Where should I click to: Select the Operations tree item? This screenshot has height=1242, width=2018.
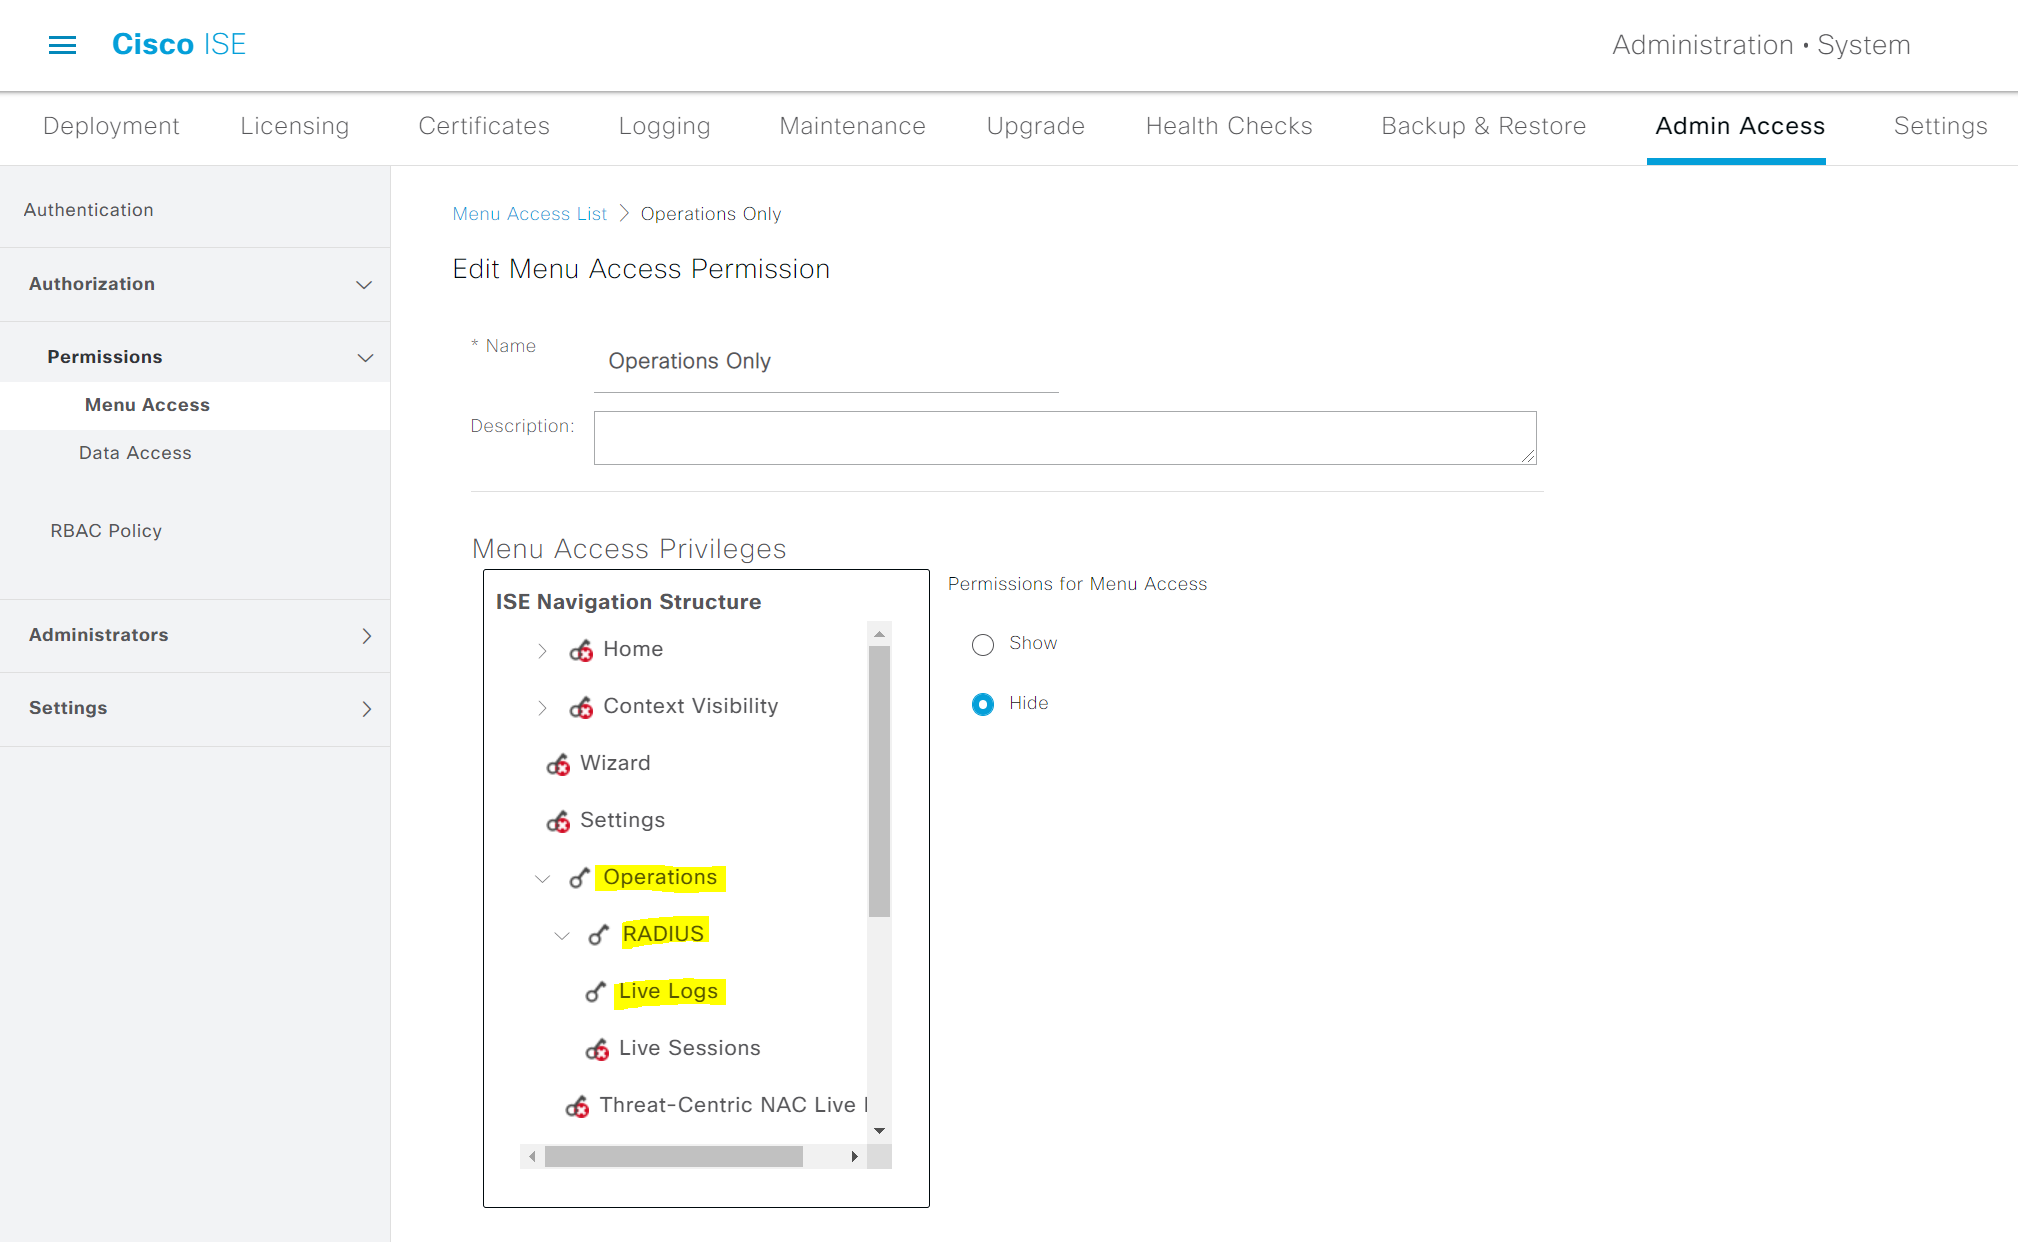point(660,878)
